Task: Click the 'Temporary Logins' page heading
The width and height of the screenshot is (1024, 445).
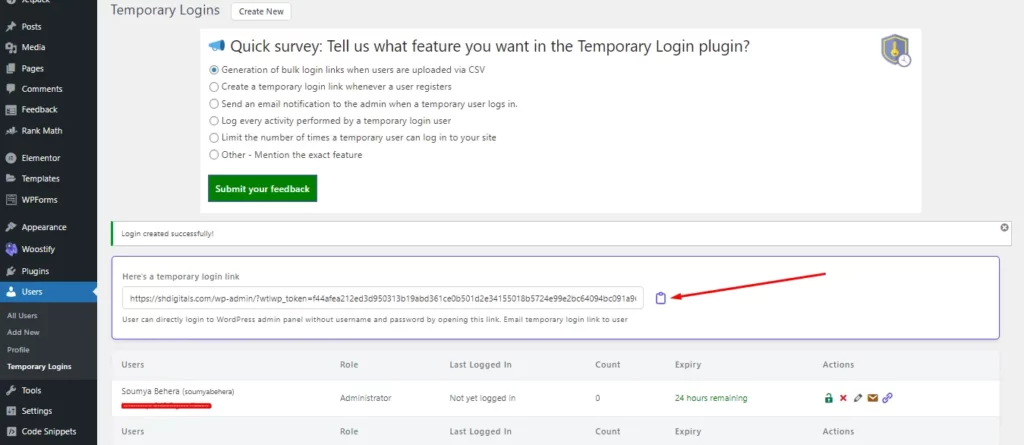Action: coord(165,10)
